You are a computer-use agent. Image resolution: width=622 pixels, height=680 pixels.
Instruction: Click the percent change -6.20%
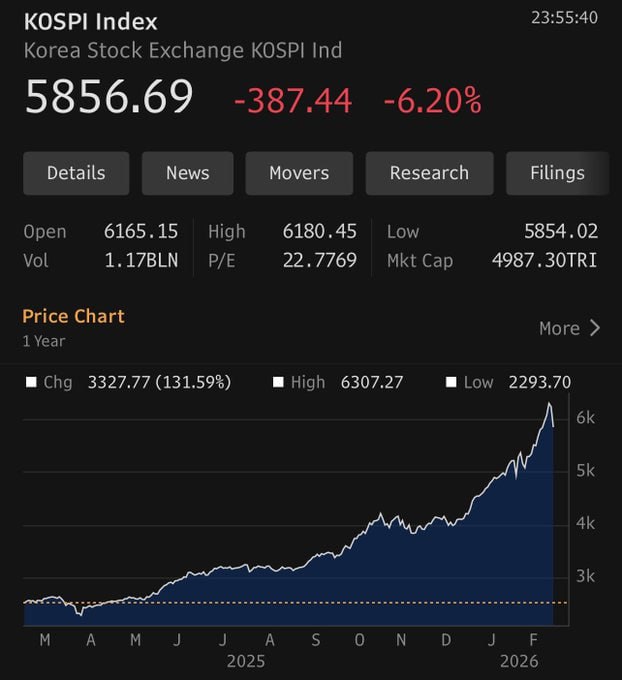click(432, 101)
